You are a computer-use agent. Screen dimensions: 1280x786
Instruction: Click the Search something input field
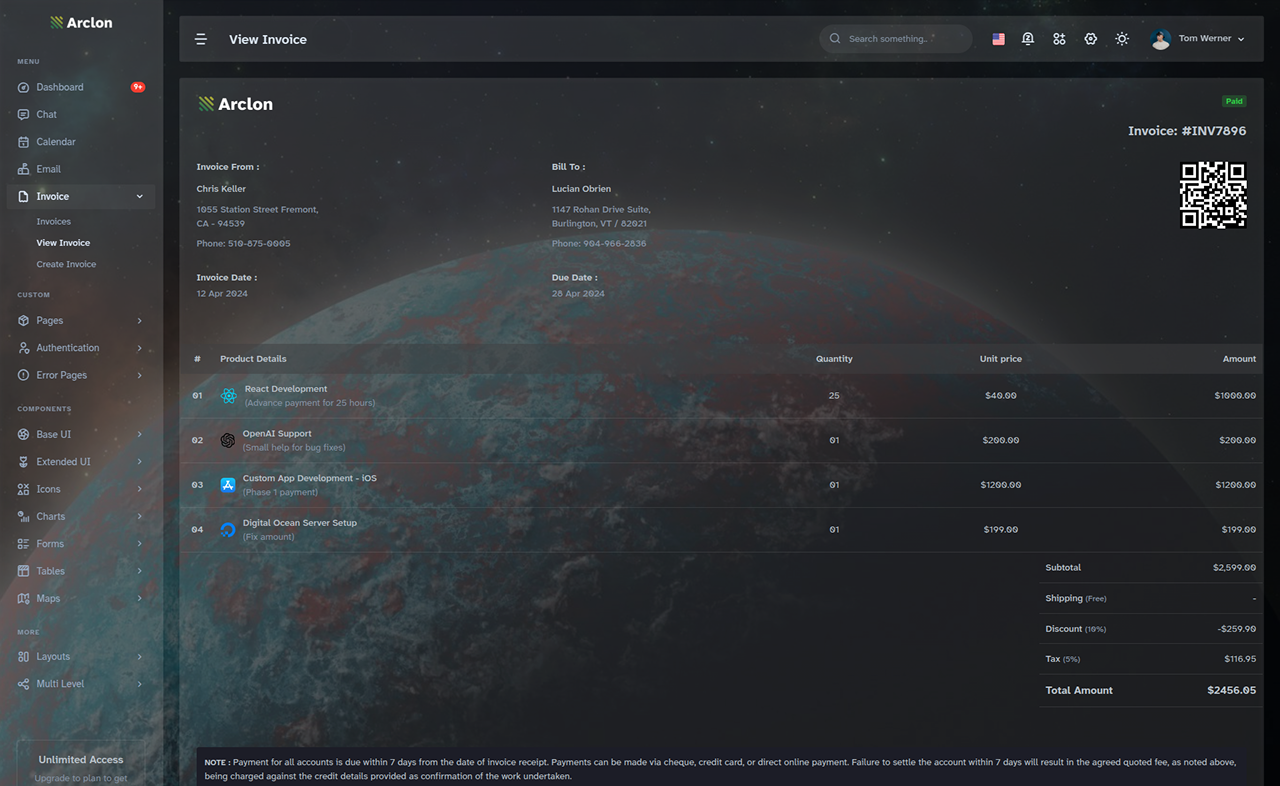[x=896, y=39]
